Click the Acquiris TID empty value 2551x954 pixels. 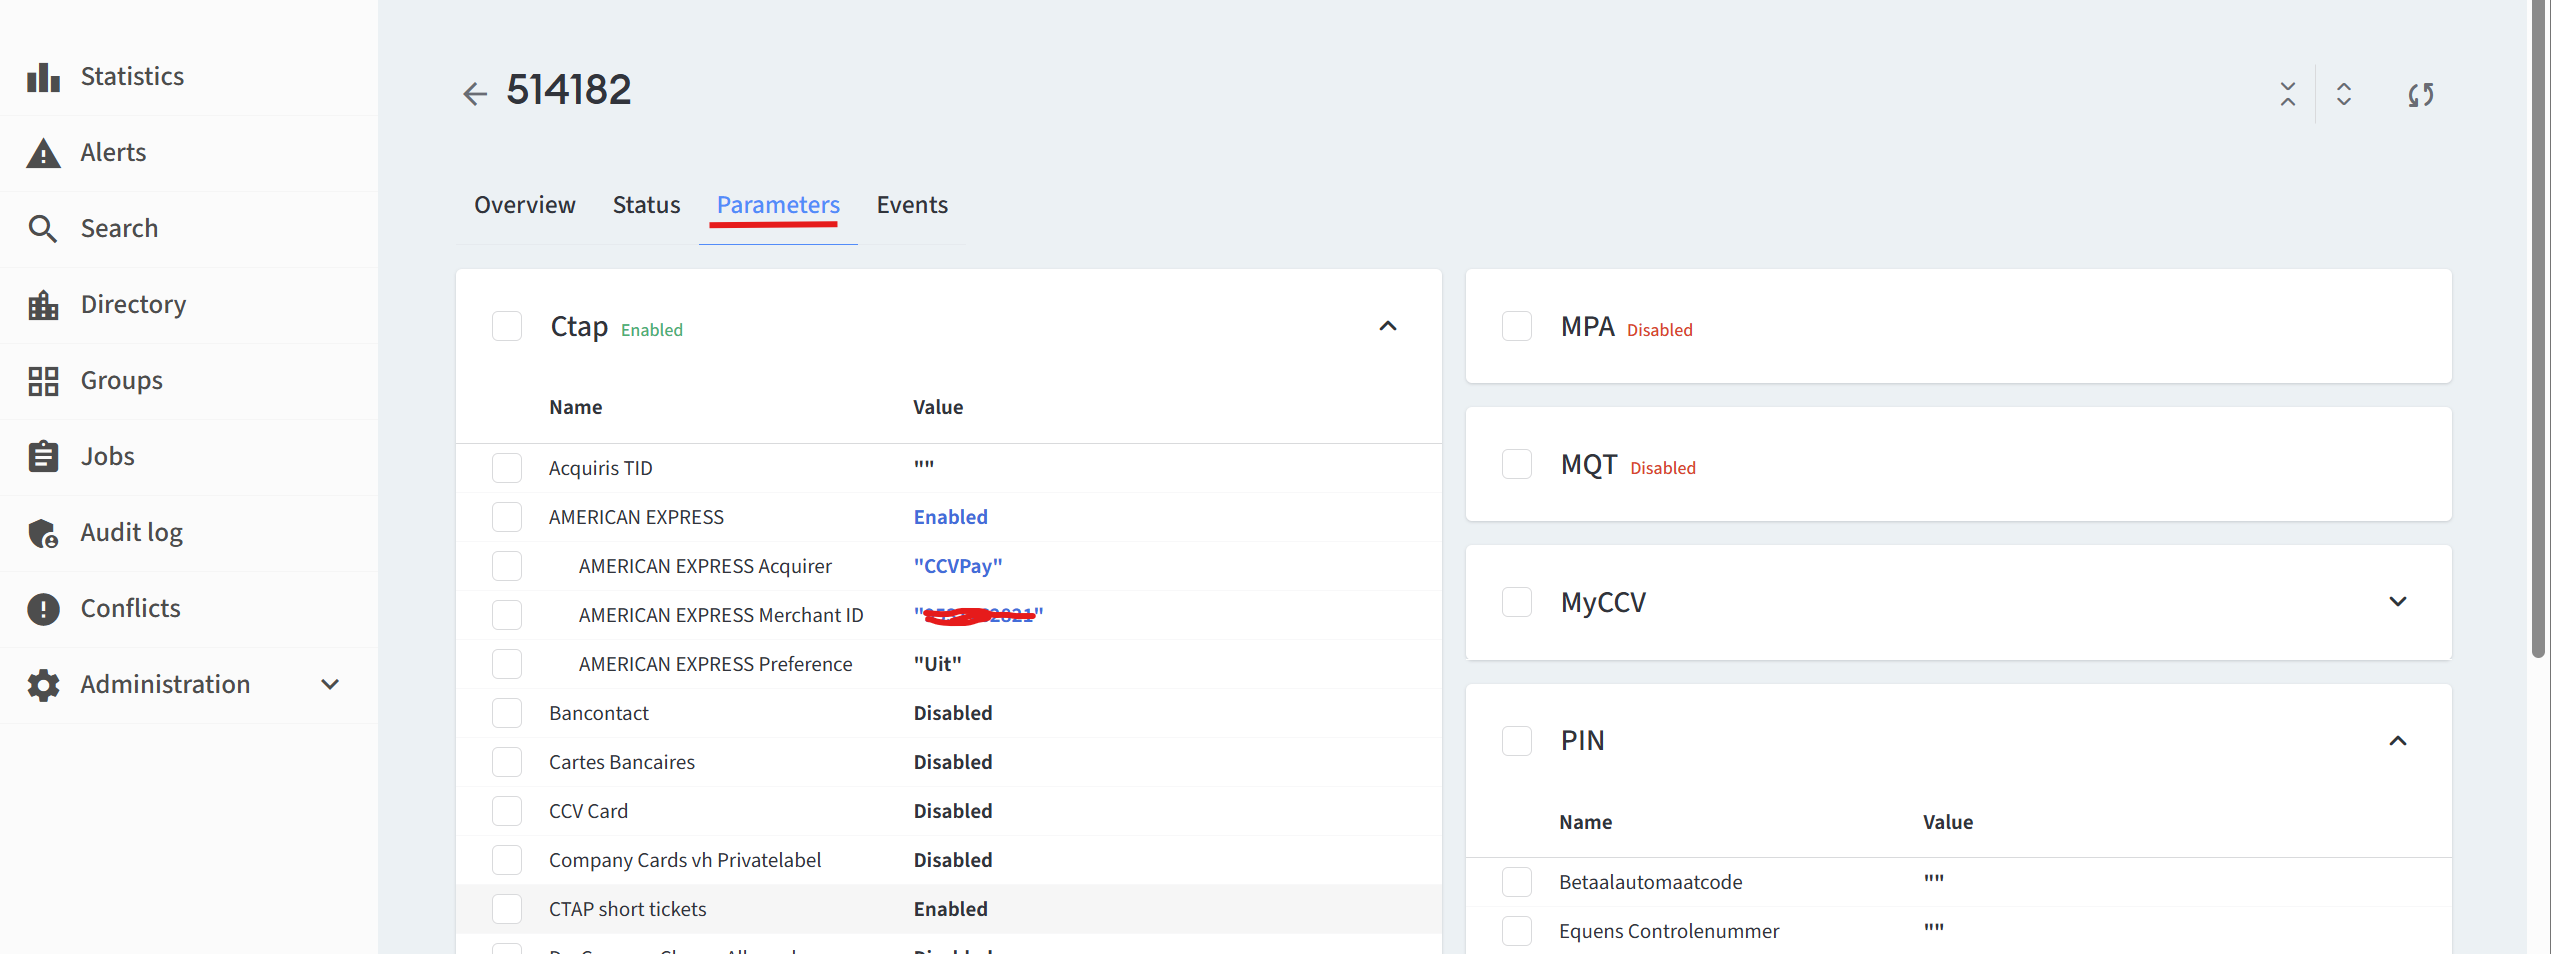[924, 467]
